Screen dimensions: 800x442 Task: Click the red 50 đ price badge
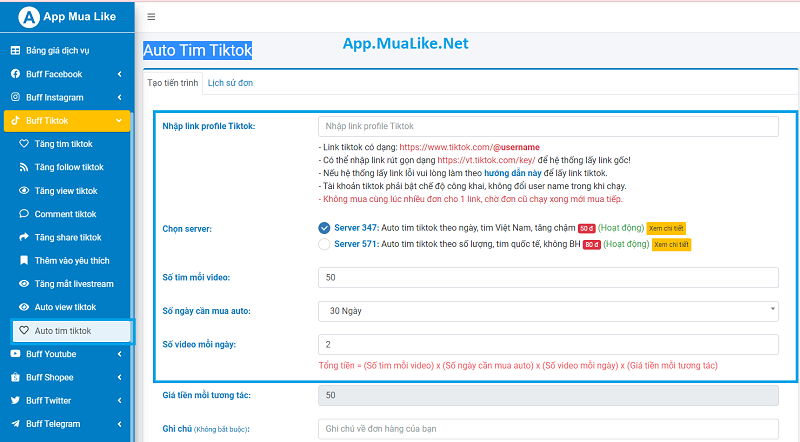tap(586, 229)
